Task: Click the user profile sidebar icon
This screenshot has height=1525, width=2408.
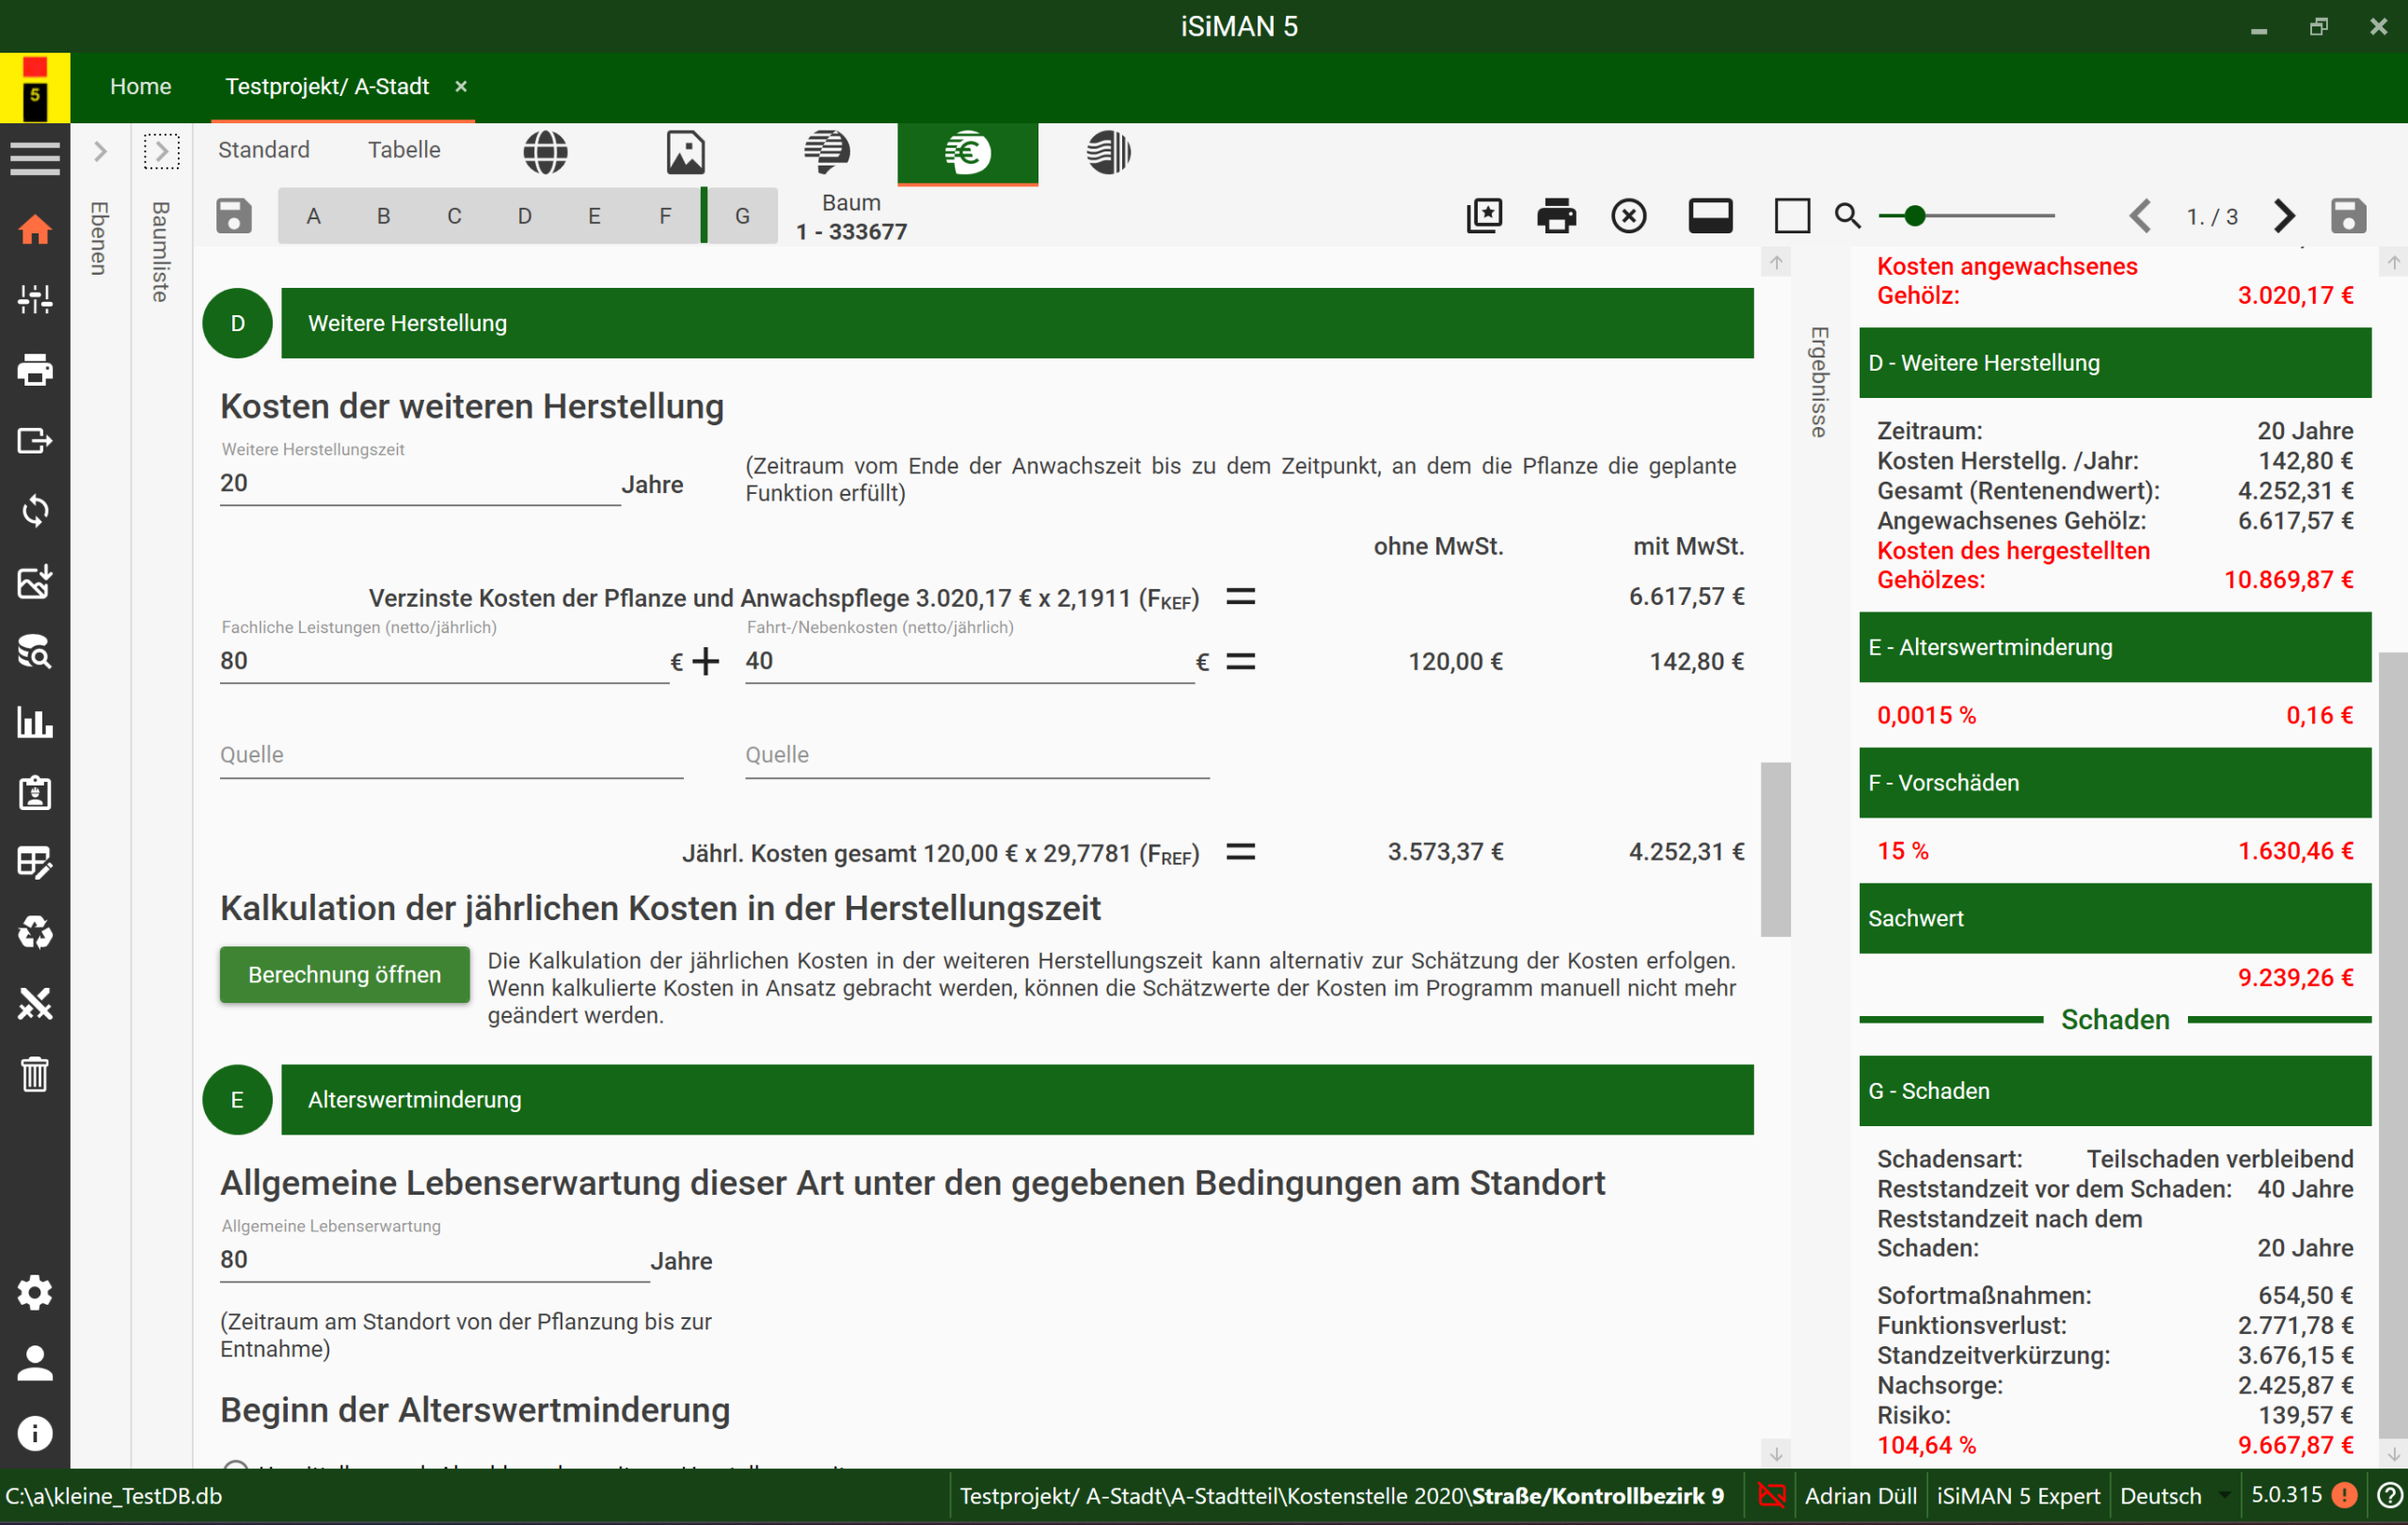Action: pyautogui.click(x=35, y=1363)
